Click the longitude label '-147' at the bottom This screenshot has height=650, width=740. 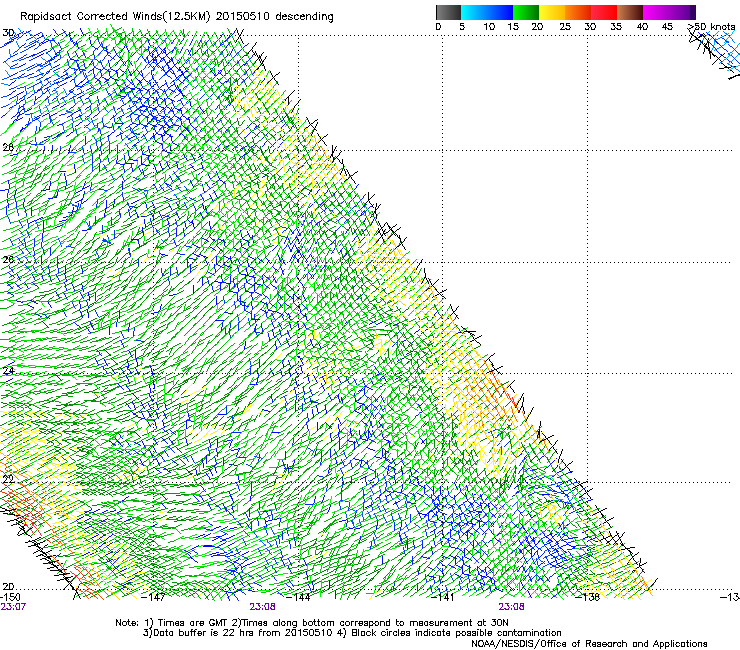(154, 597)
